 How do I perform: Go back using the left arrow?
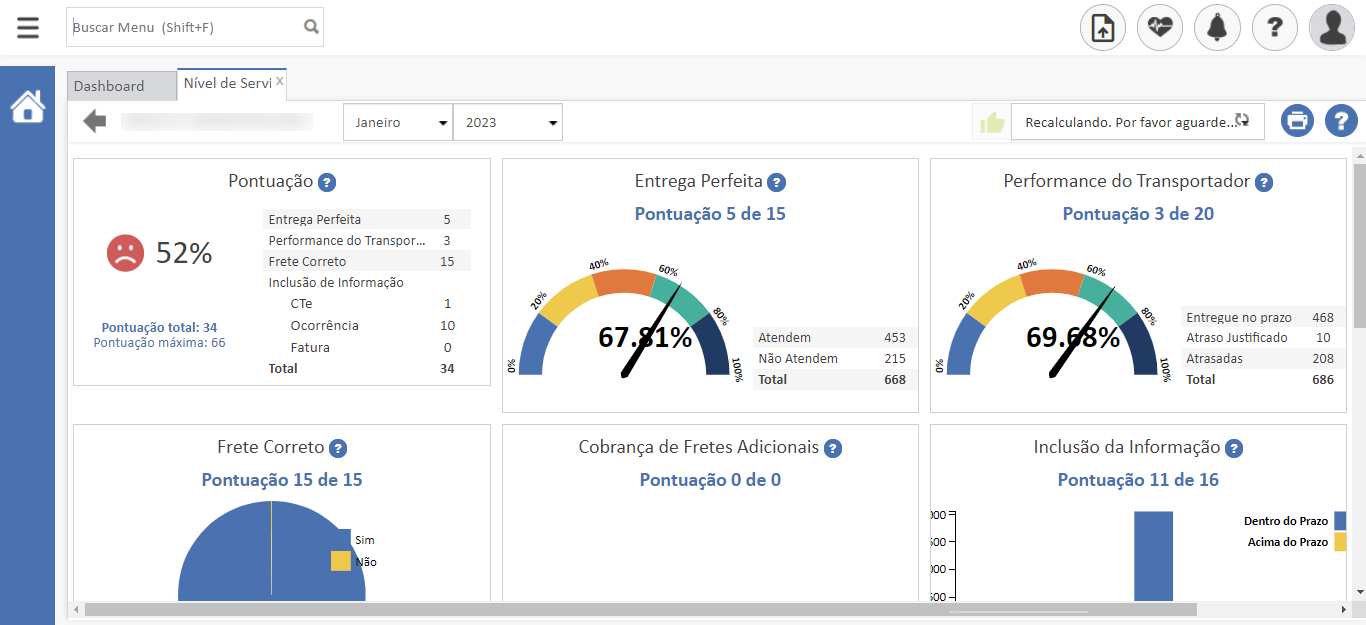(95, 122)
